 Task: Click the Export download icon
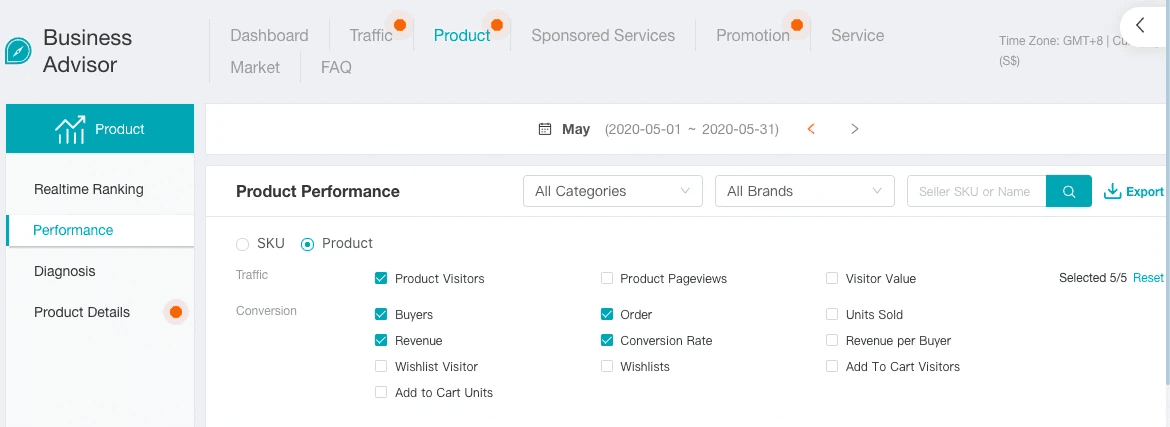(1112, 191)
